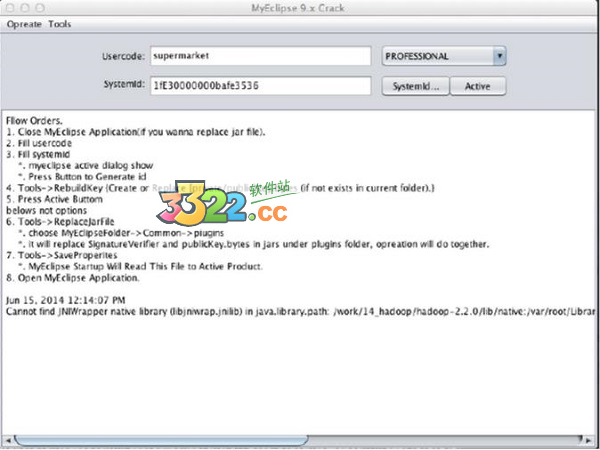Click the text 'Fllow Orders.'
This screenshot has height=450, width=600.
click(x=34, y=121)
